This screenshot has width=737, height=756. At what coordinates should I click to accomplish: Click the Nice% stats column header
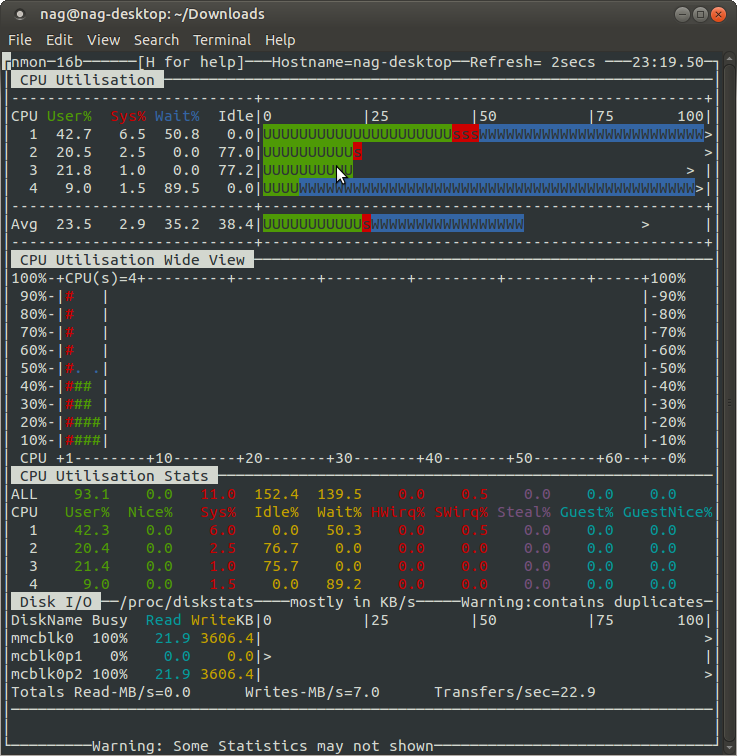(150, 513)
